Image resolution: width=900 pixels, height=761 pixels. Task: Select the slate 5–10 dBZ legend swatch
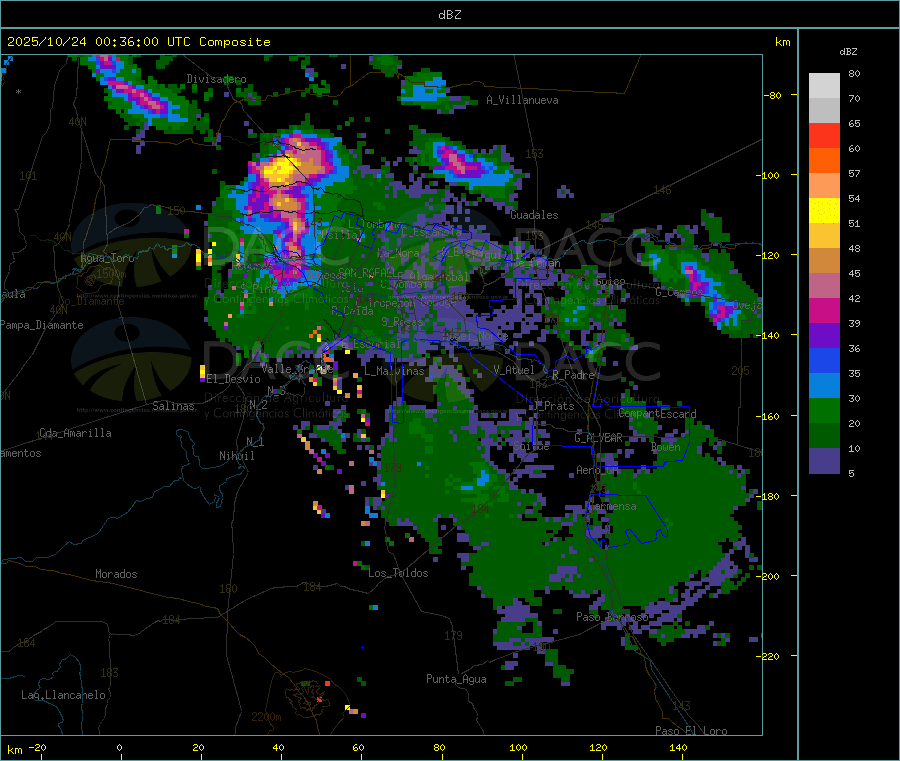click(824, 461)
